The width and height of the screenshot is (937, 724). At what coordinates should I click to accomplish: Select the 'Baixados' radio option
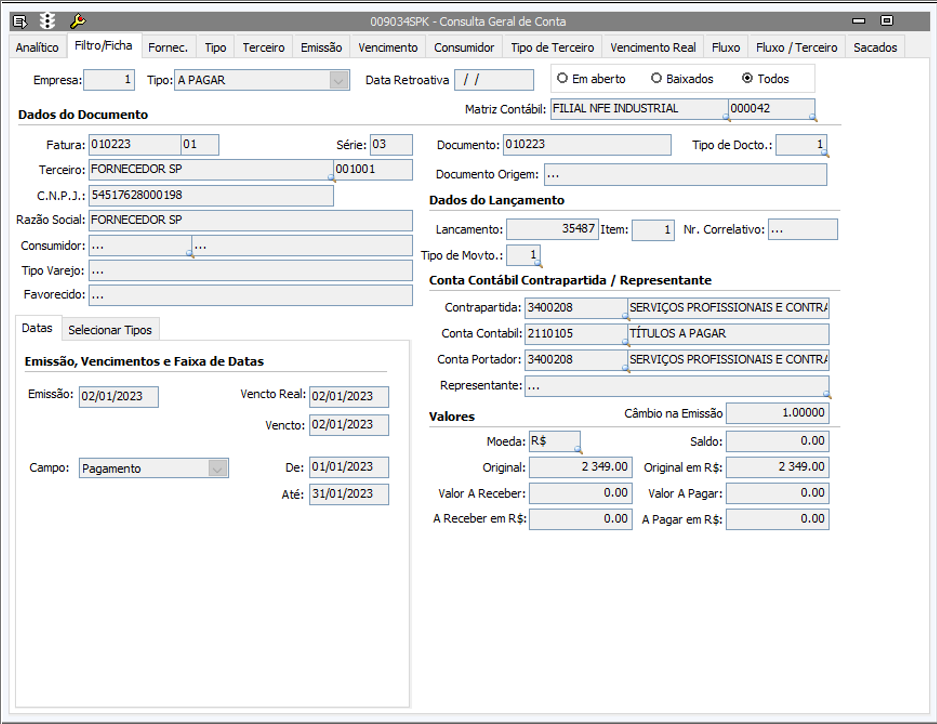click(x=656, y=78)
